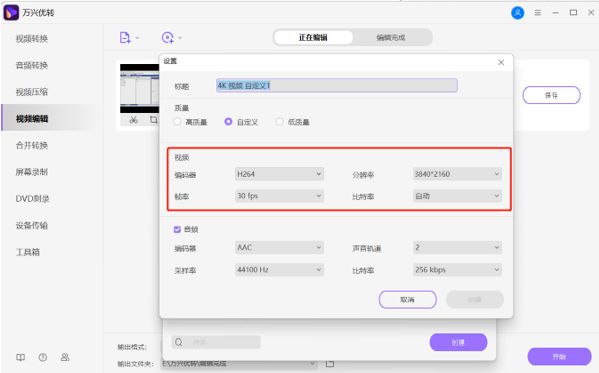The image size is (599, 373).
Task: Click the search input field
Action: point(216,342)
